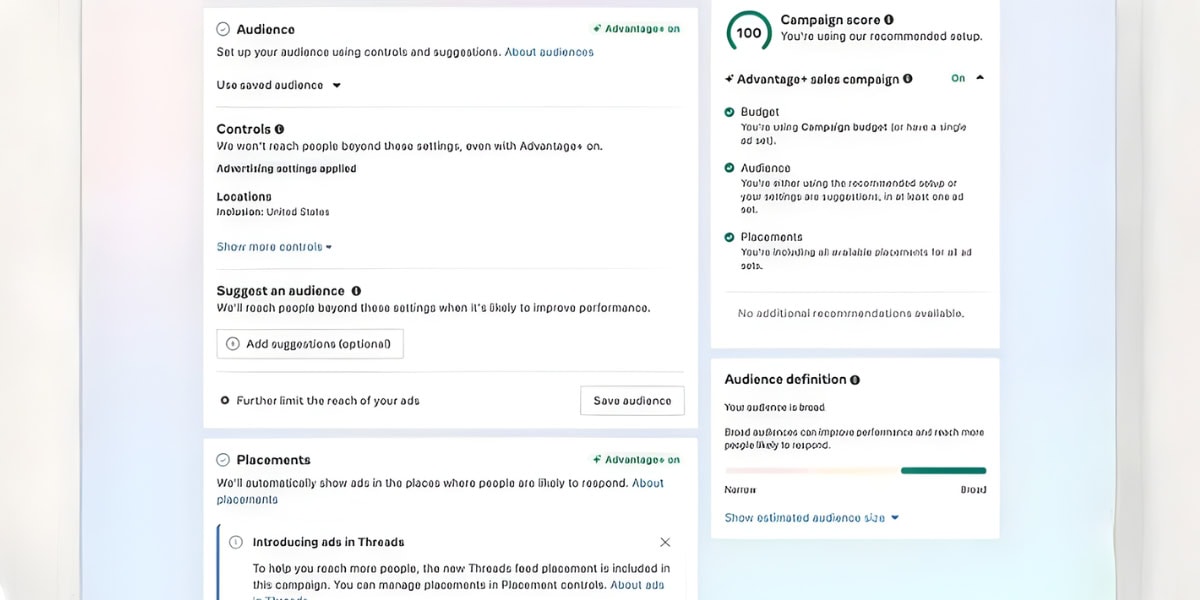Open the Use saved audience dropdown
Image resolution: width=1200 pixels, height=600 pixels.
(x=279, y=86)
